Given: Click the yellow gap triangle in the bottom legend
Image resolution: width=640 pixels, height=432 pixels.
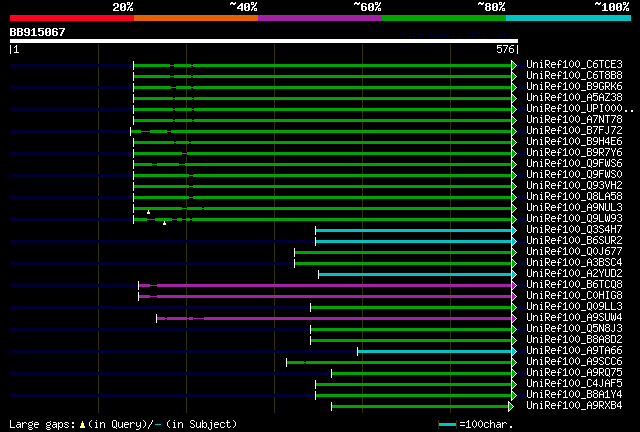Looking at the screenshot, I should tap(82, 425).
